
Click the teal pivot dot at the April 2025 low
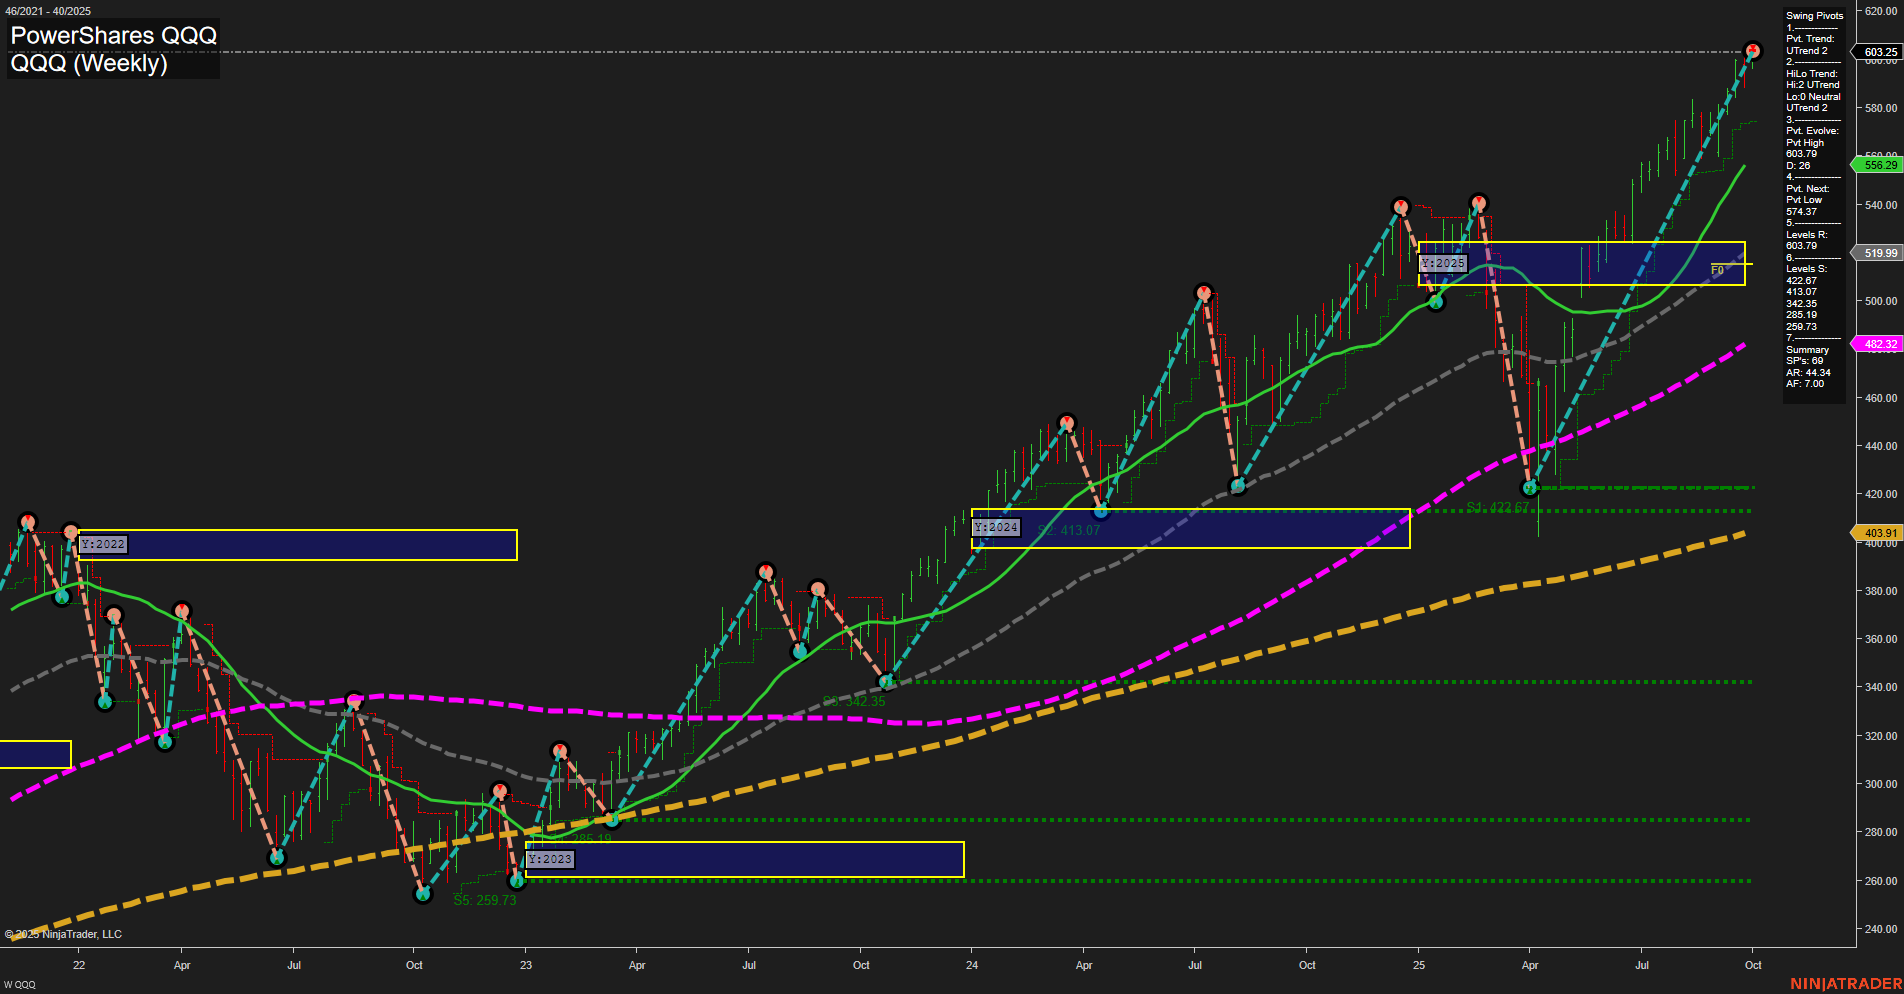pos(1529,489)
